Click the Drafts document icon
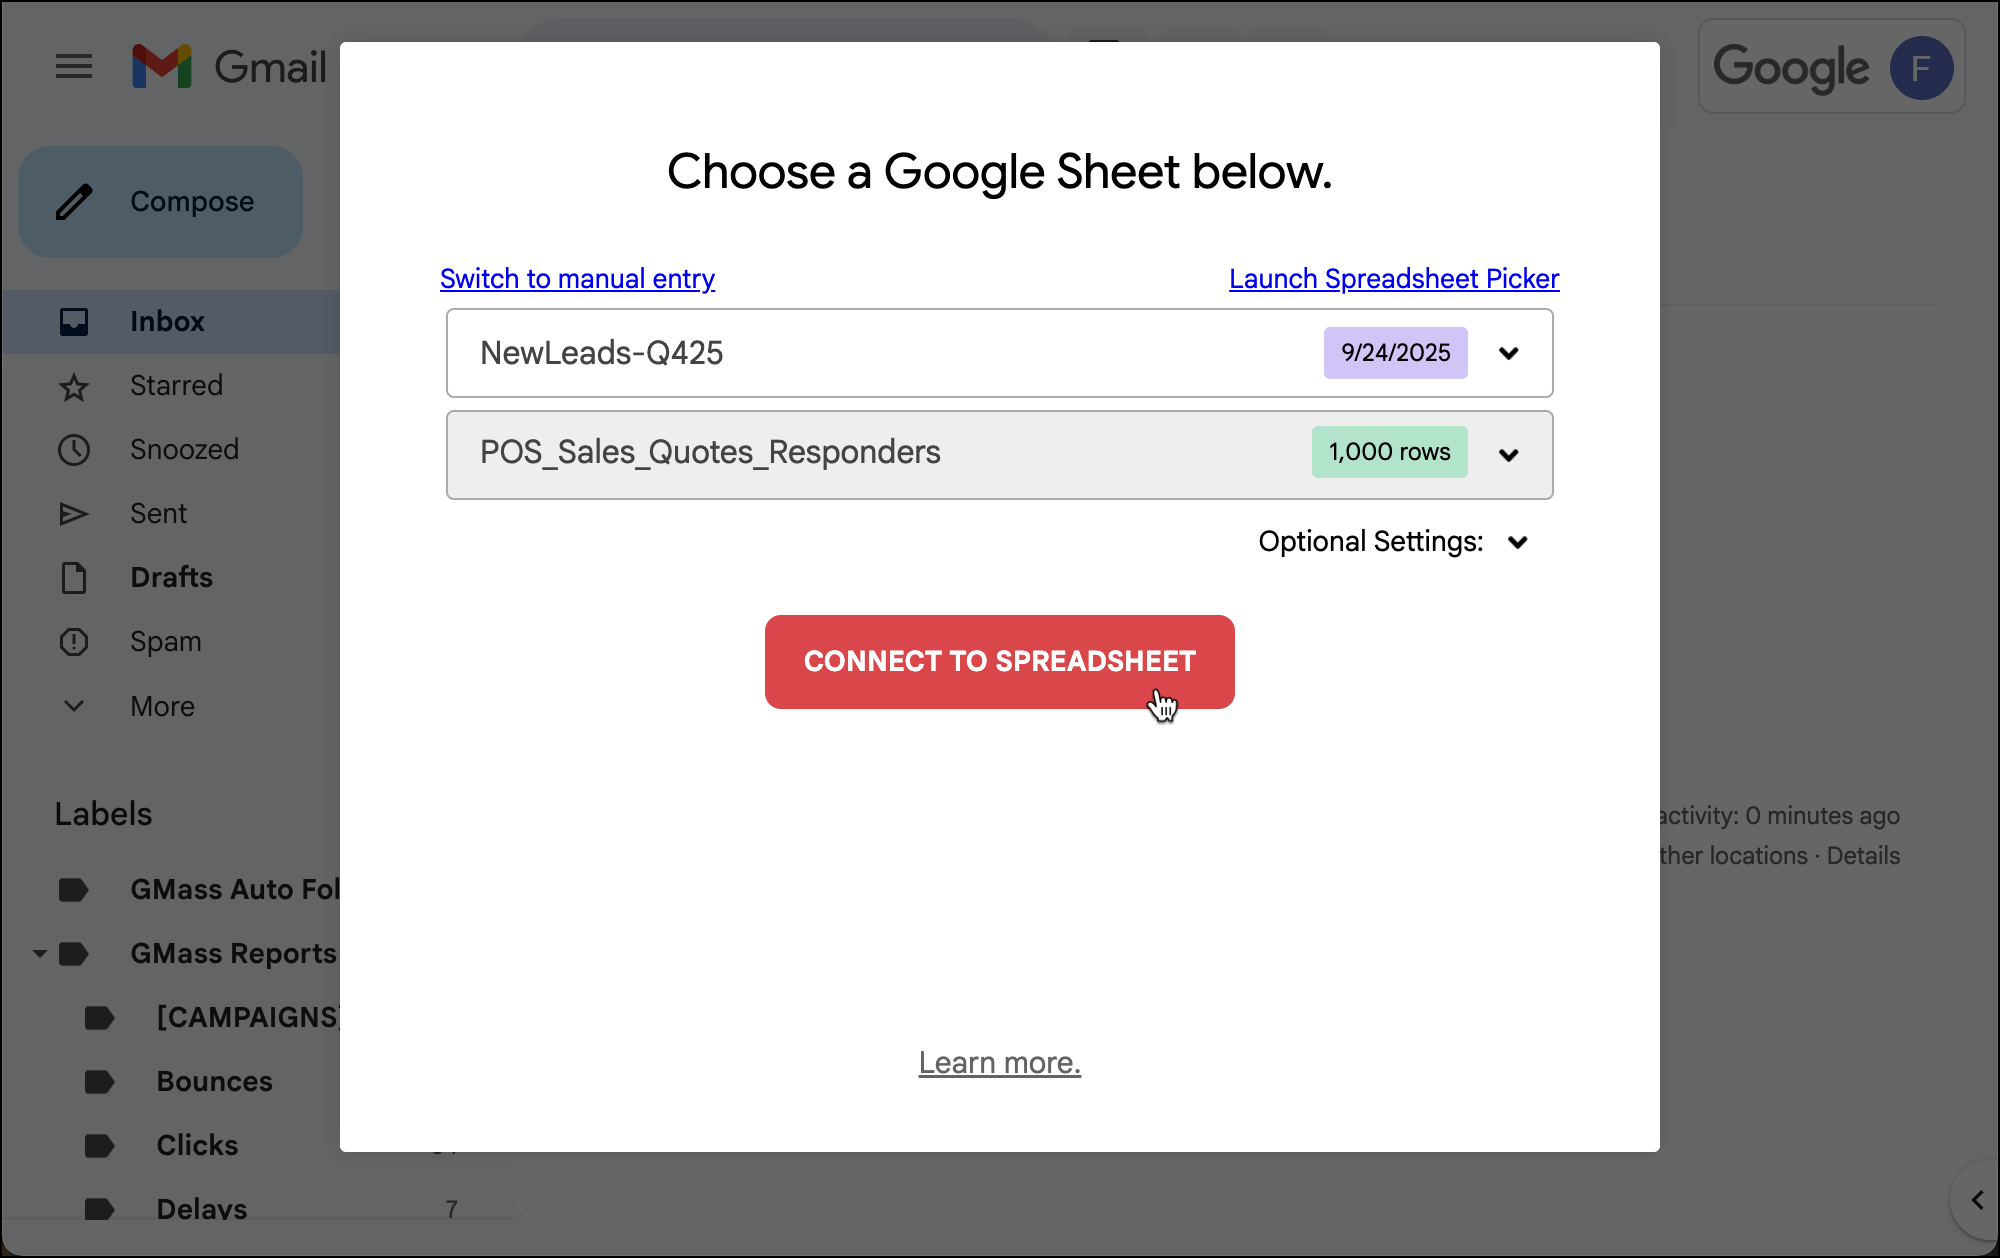The image size is (2000, 1258). click(x=74, y=578)
